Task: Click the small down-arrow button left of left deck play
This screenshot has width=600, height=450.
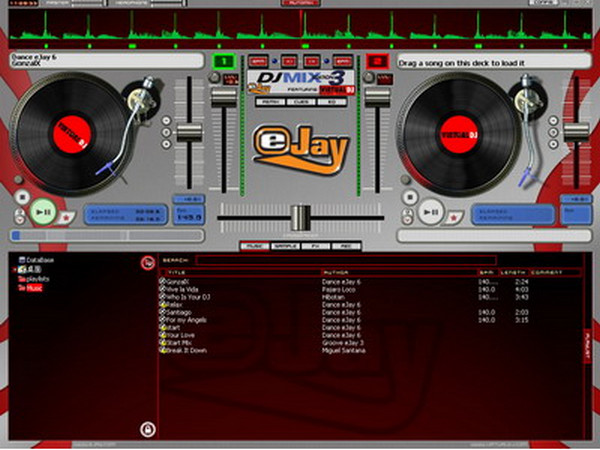Action: tap(20, 220)
